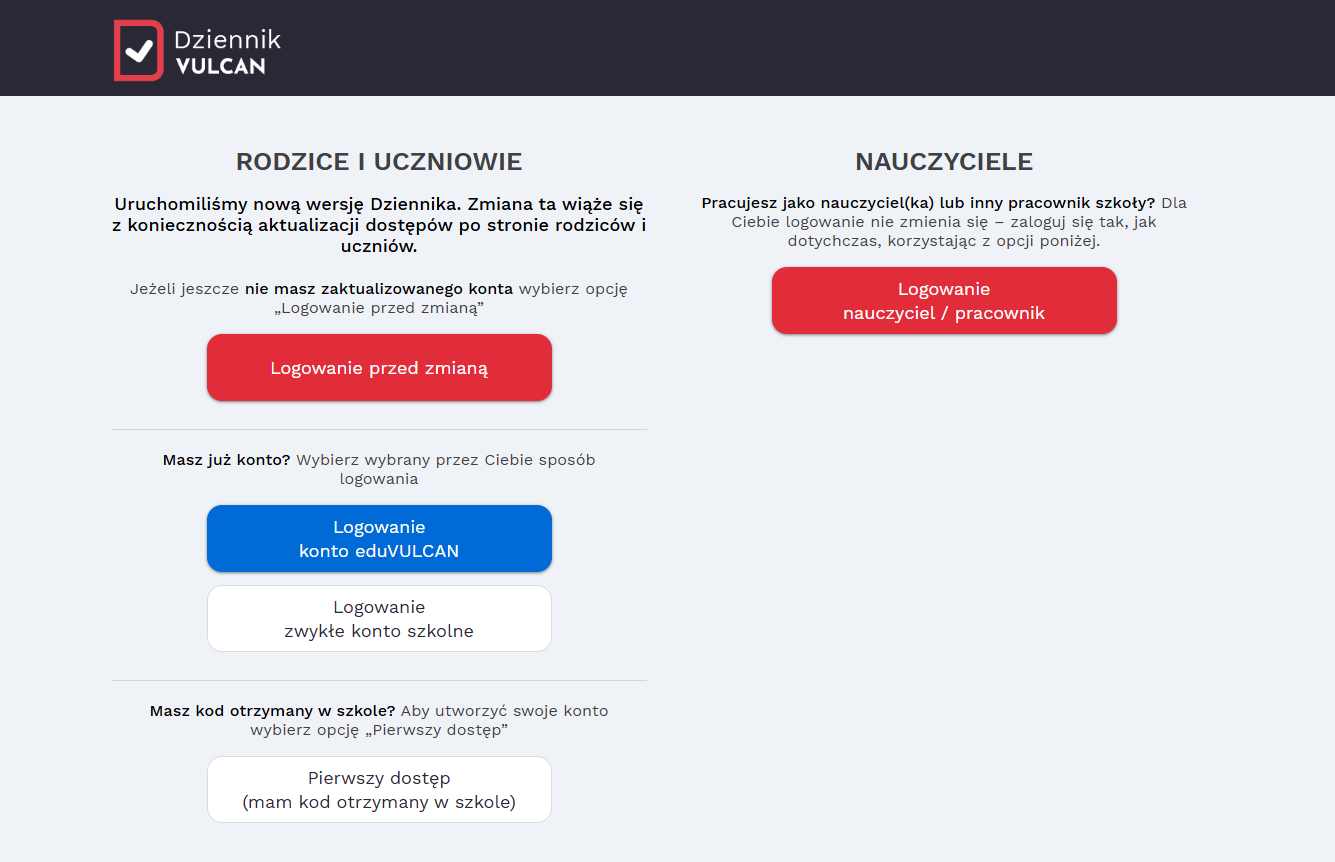1335x862 pixels.
Task: Select Logowanie zwykłe konto szkolne option
Action: (x=379, y=619)
